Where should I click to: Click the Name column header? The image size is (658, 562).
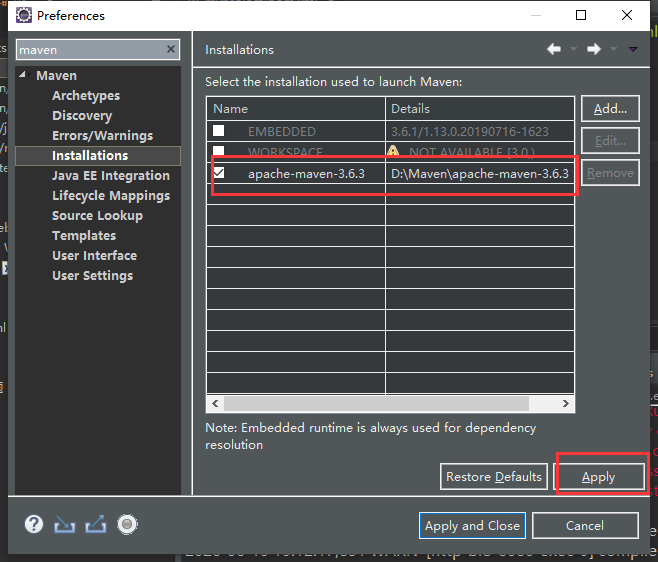click(x=295, y=109)
